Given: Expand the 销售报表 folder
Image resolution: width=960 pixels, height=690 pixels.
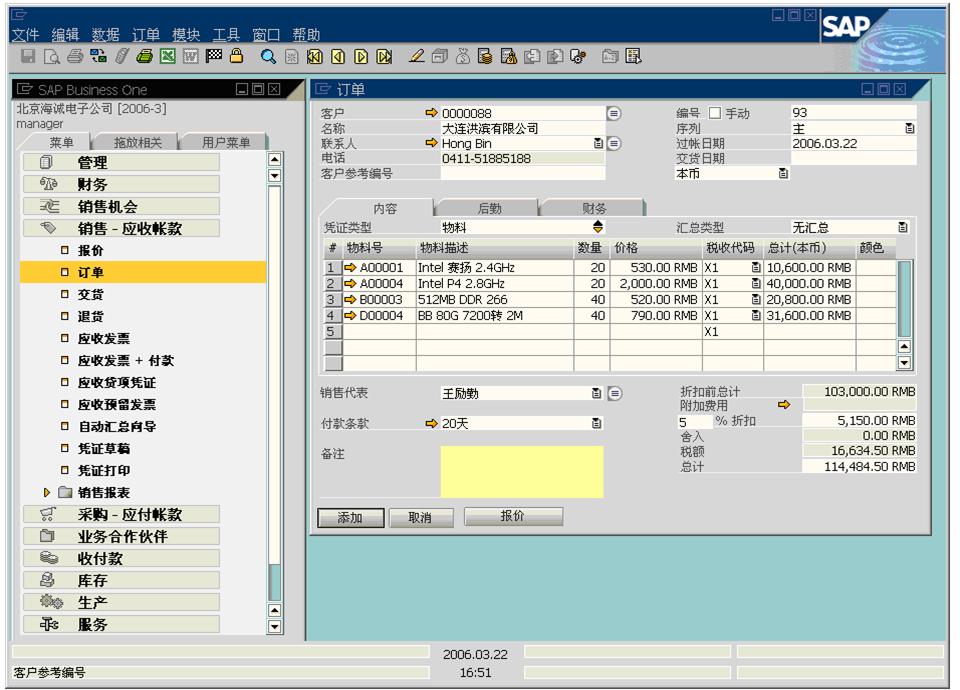Looking at the screenshot, I should [47, 492].
